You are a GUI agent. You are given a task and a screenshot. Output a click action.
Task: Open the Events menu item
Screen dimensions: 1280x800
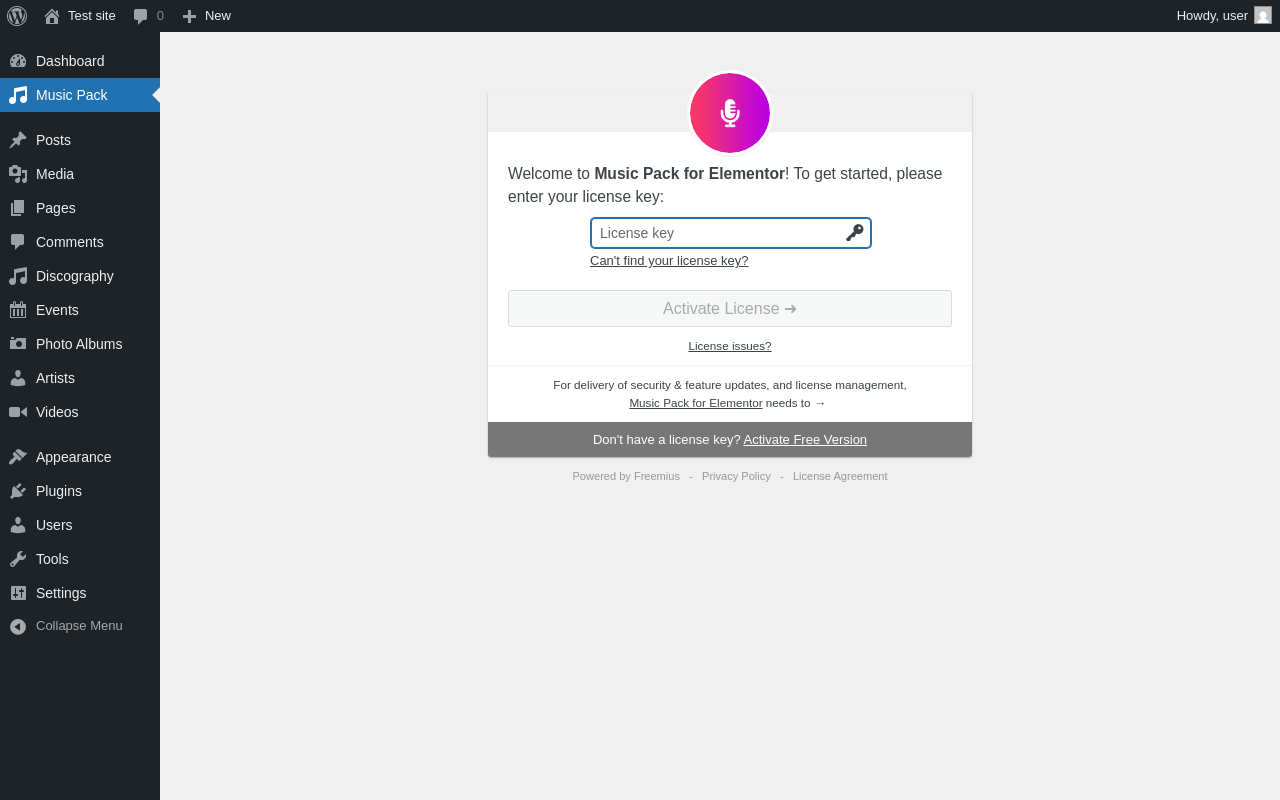[80, 310]
